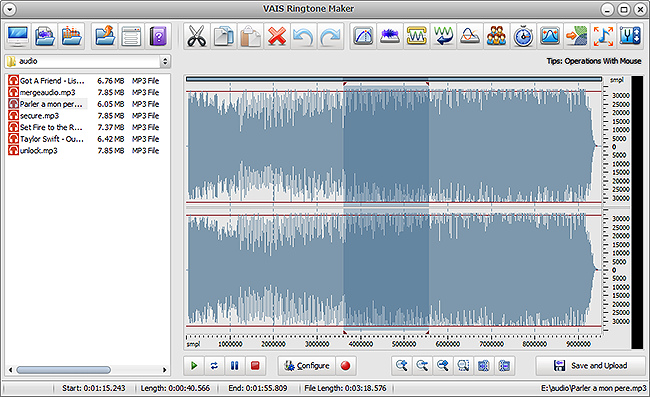
Task: Click the folder icon with orange upload arrow
Action: (104, 36)
